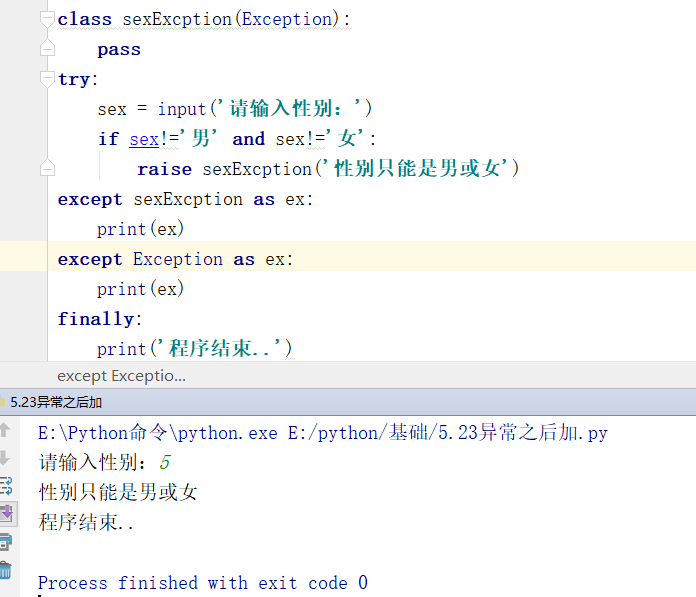
Task: Click the fold end marker beside pass
Action: tap(47, 48)
